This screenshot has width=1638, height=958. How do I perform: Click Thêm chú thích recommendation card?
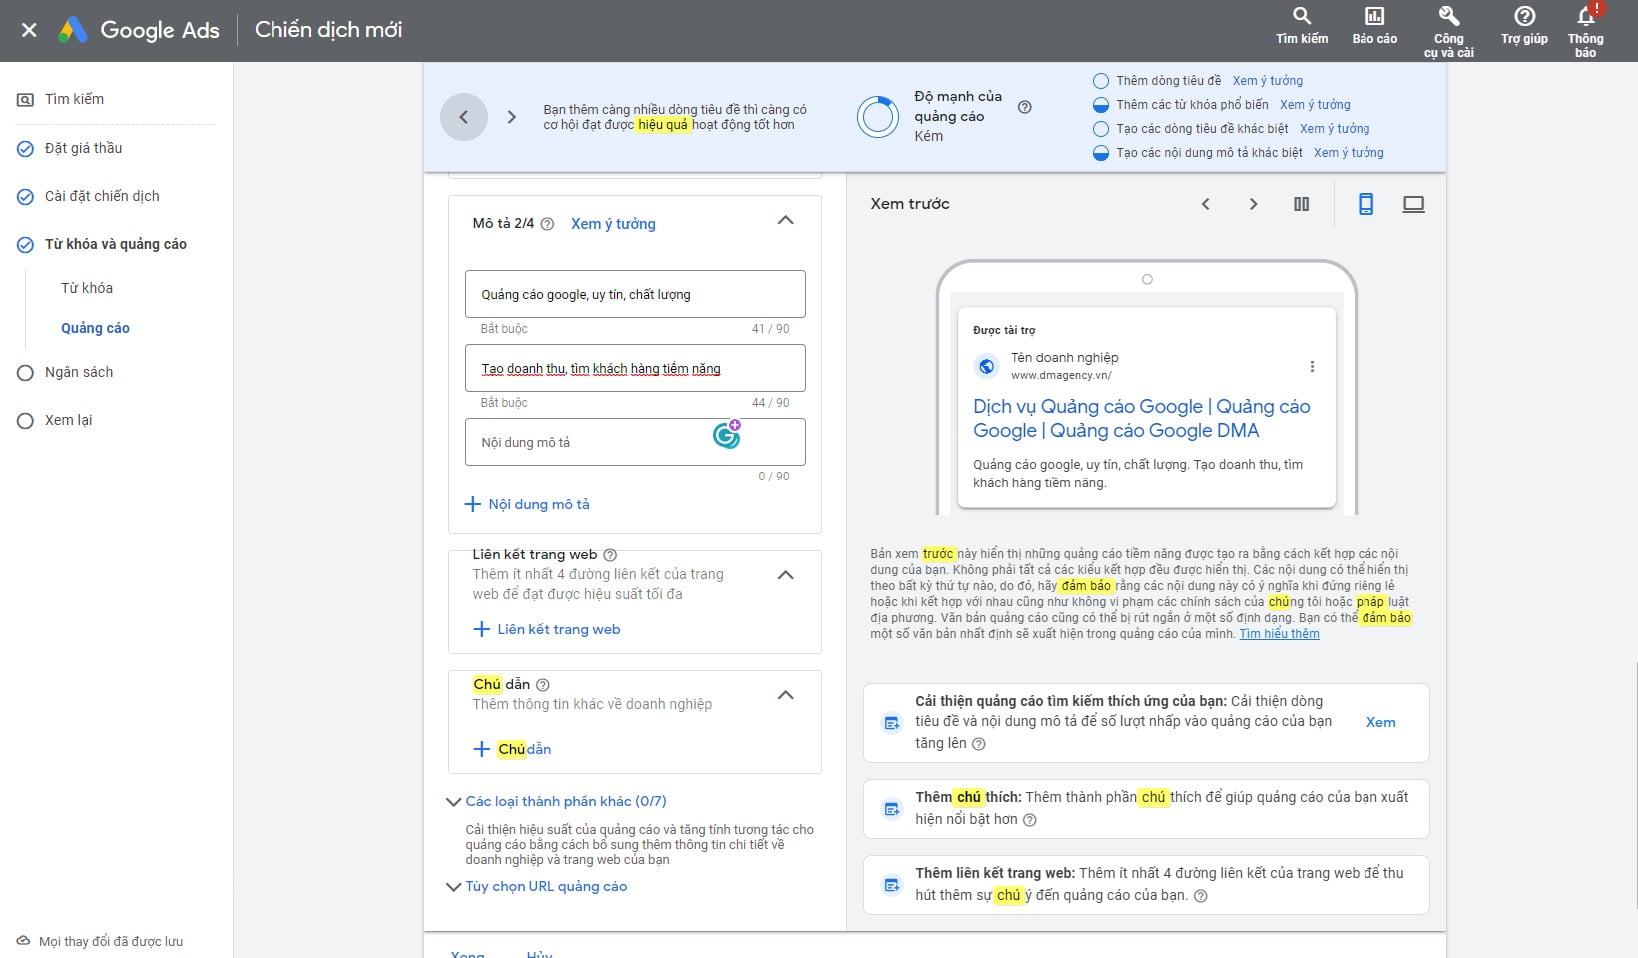click(1146, 808)
